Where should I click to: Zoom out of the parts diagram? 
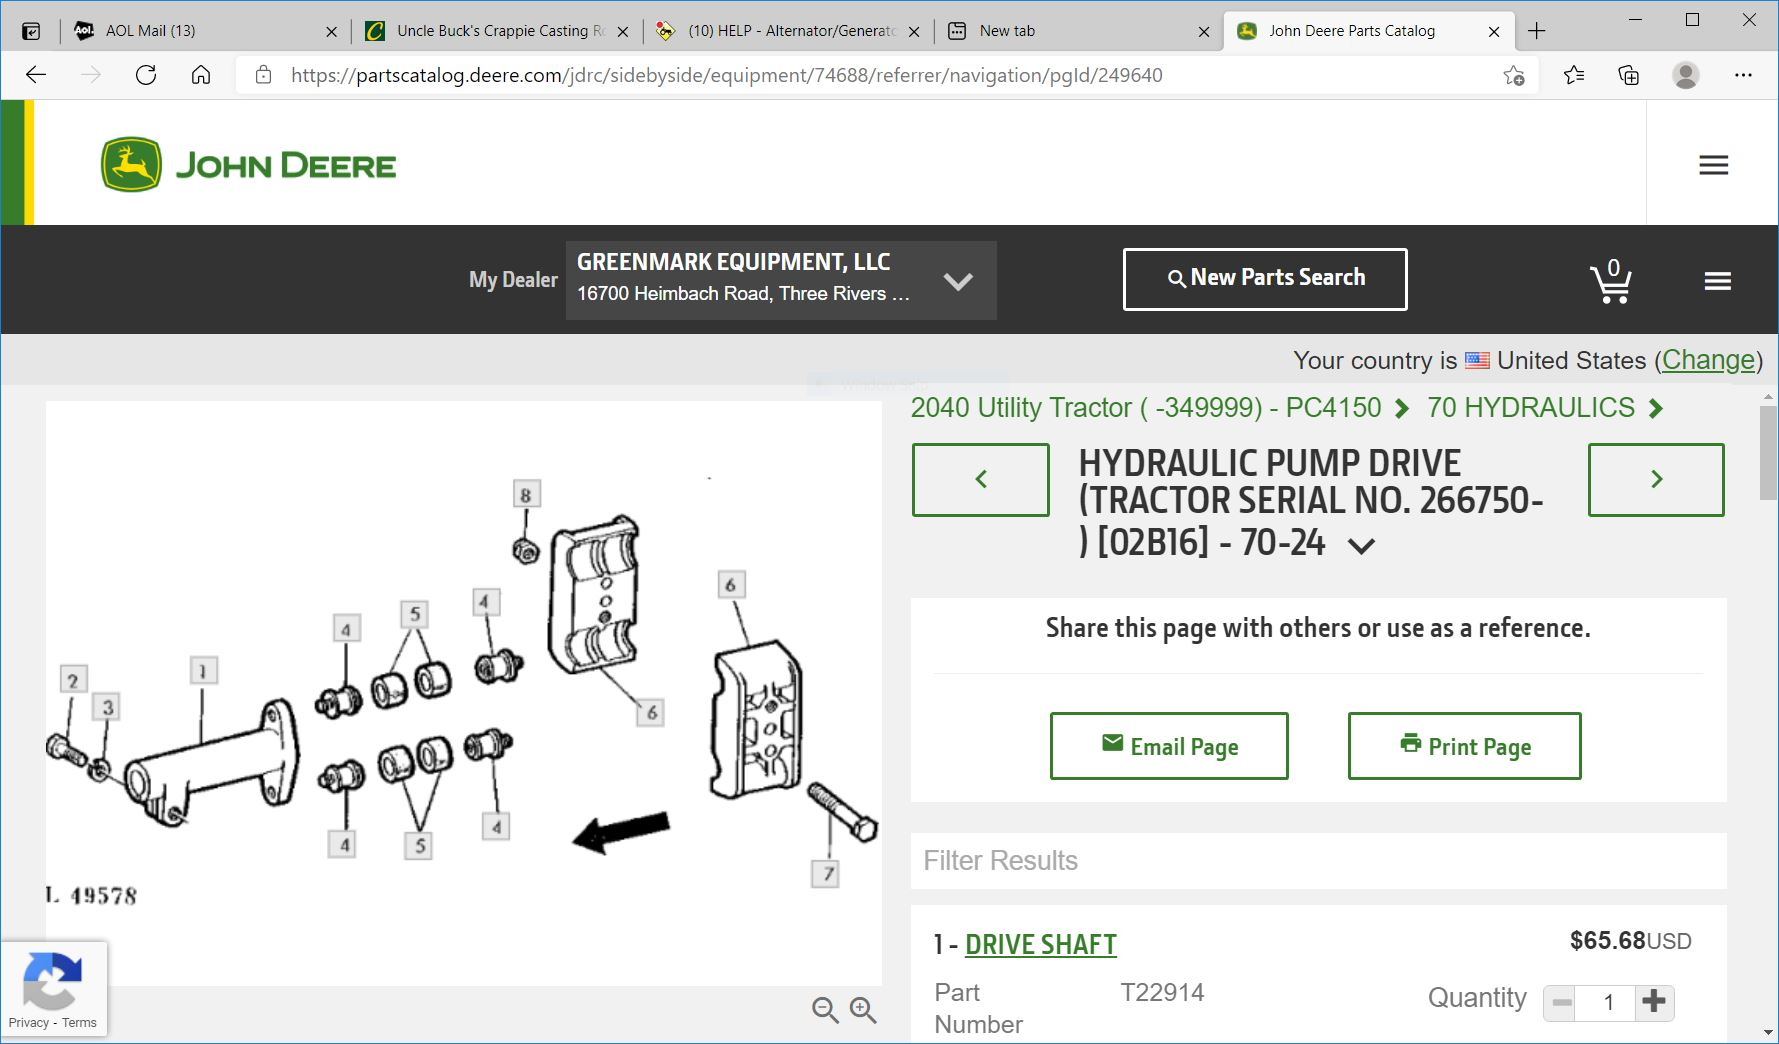coord(825,1010)
